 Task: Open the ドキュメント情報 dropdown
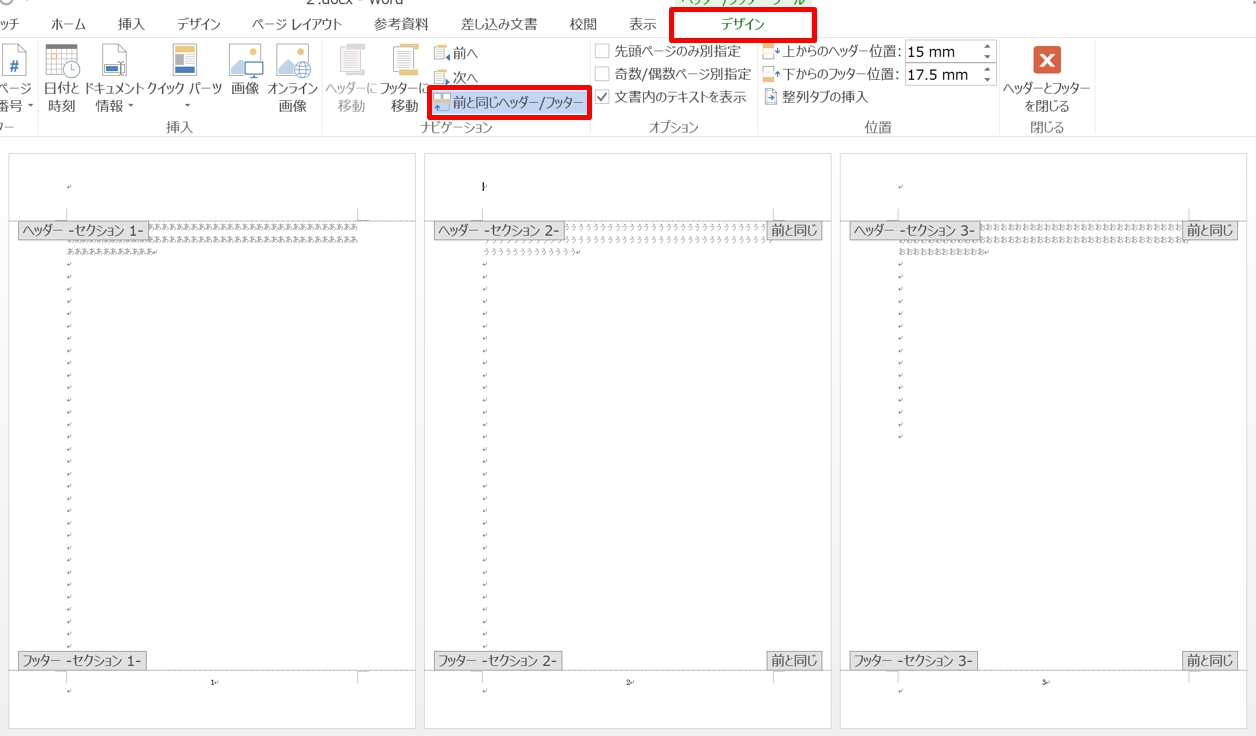pyautogui.click(x=114, y=78)
